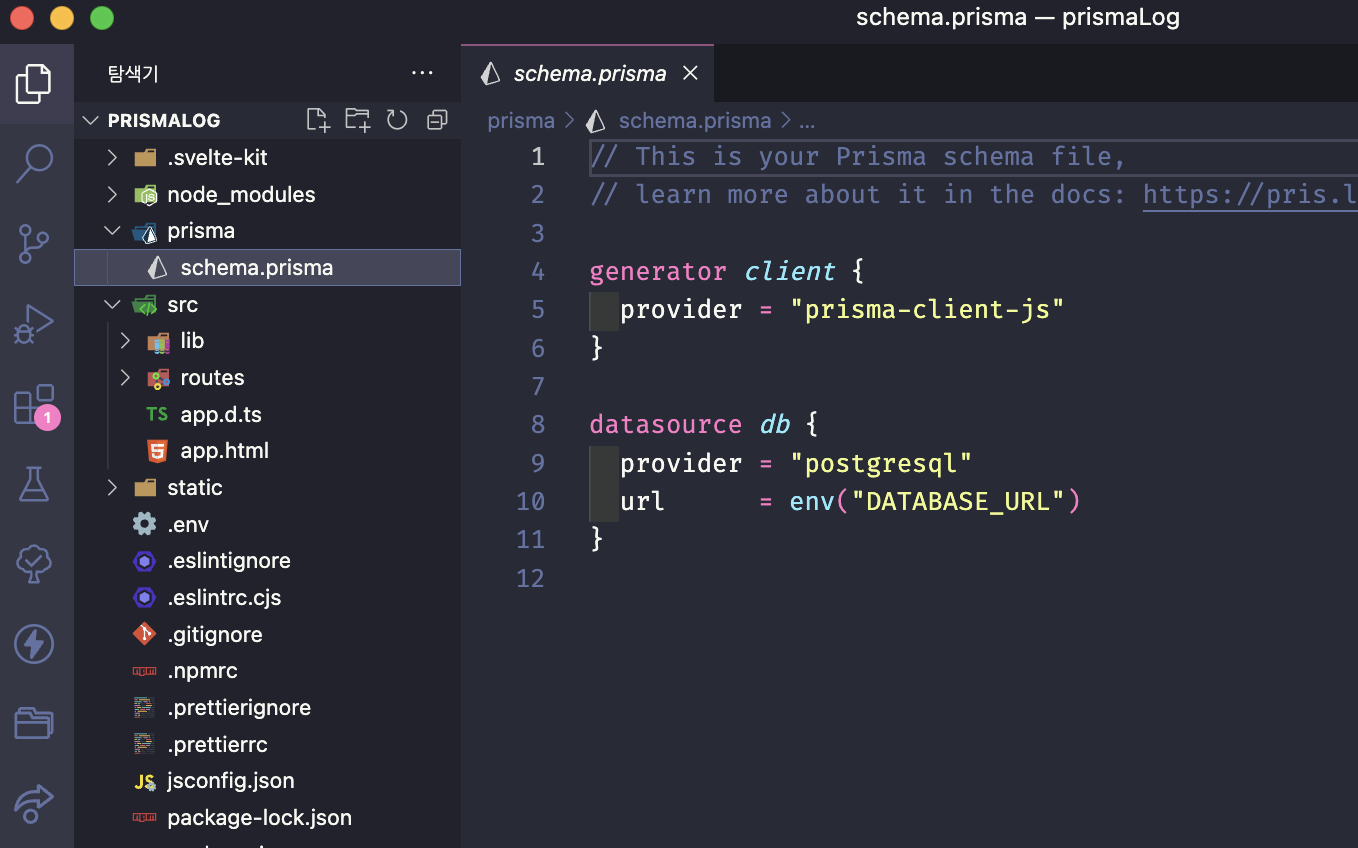Screen dimensions: 1358x848
Task: Open the .eslintrc.cjs file
Action: pos(268,598)
